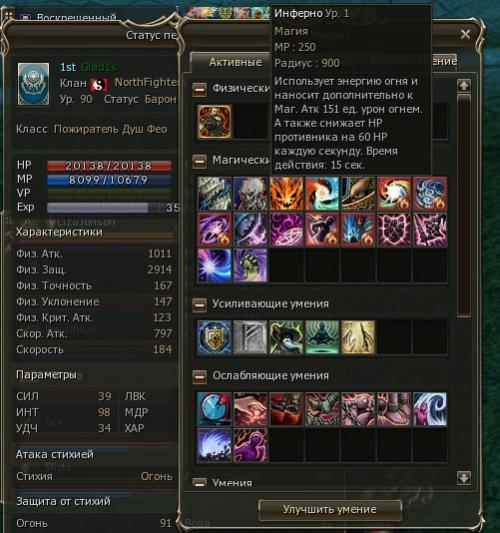Click the Улучшить умение button
This screenshot has width=500, height=533.
click(x=330, y=509)
